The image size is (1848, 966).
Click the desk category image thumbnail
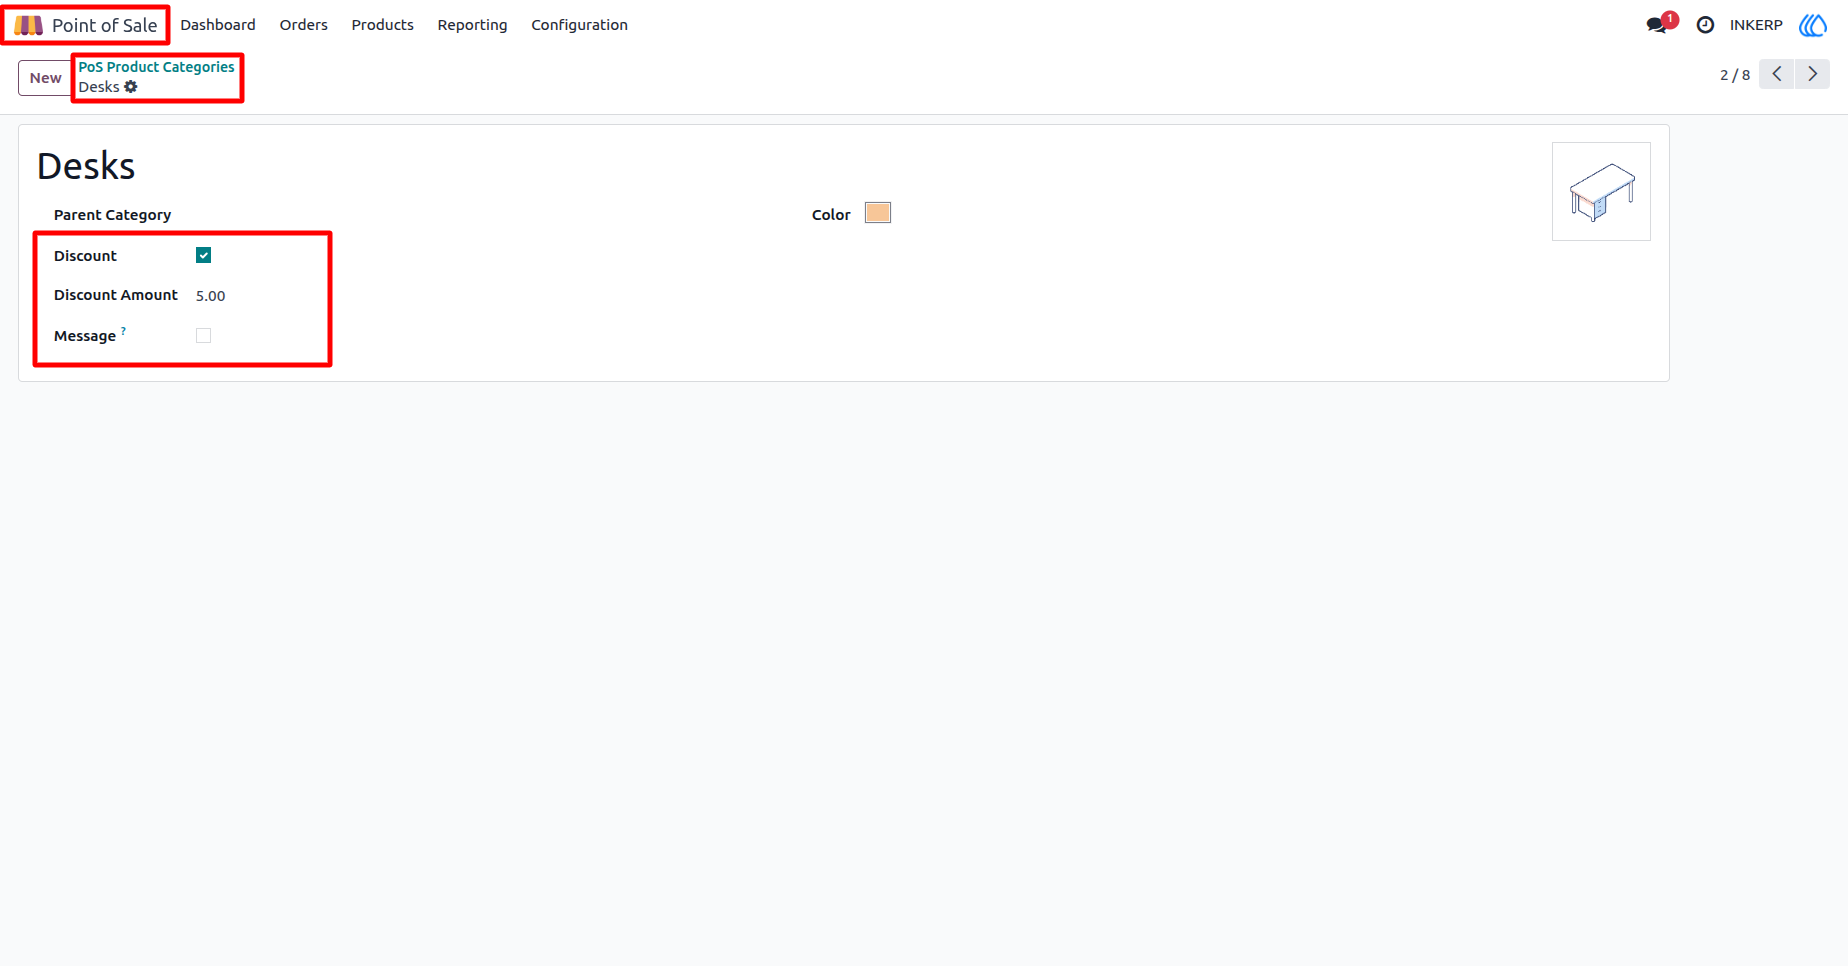pyautogui.click(x=1601, y=191)
